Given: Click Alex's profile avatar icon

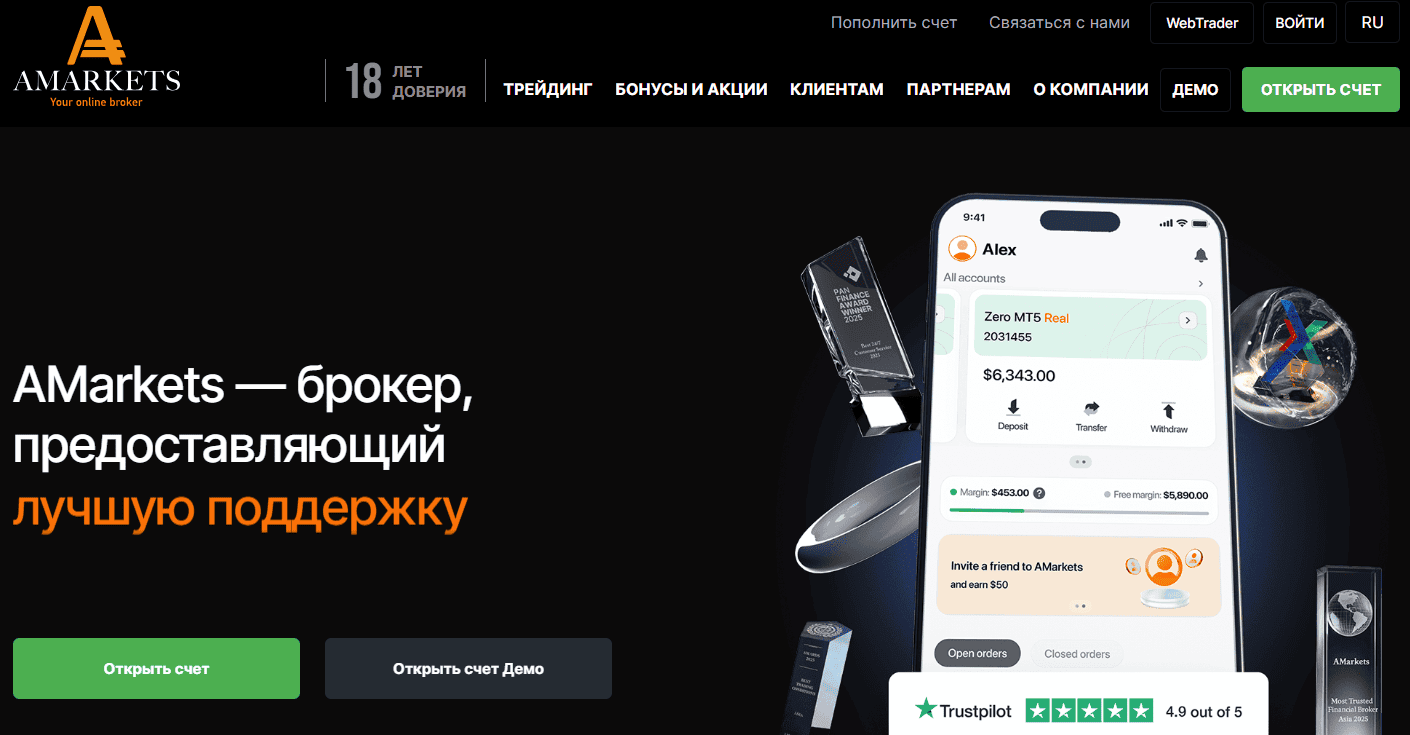Looking at the screenshot, I should (x=962, y=249).
